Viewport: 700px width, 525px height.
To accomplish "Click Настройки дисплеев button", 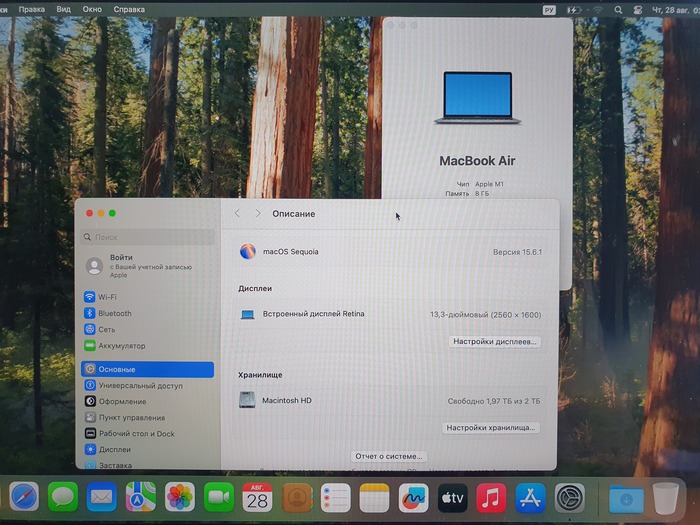I will [x=494, y=342].
